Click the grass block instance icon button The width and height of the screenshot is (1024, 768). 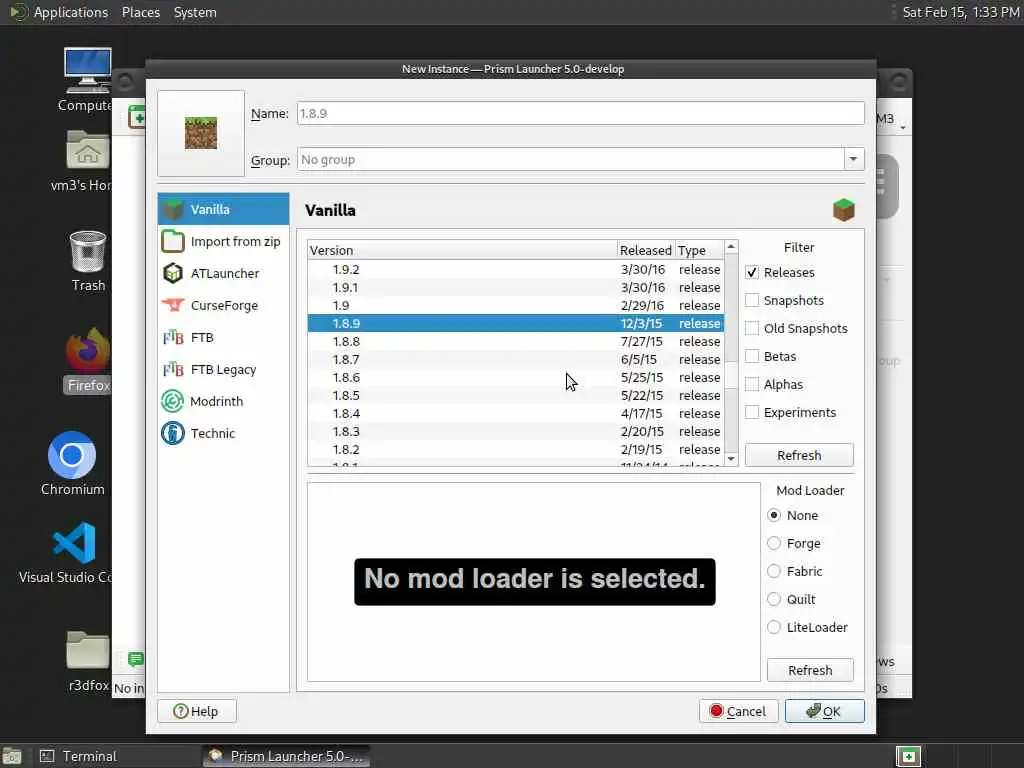201,133
